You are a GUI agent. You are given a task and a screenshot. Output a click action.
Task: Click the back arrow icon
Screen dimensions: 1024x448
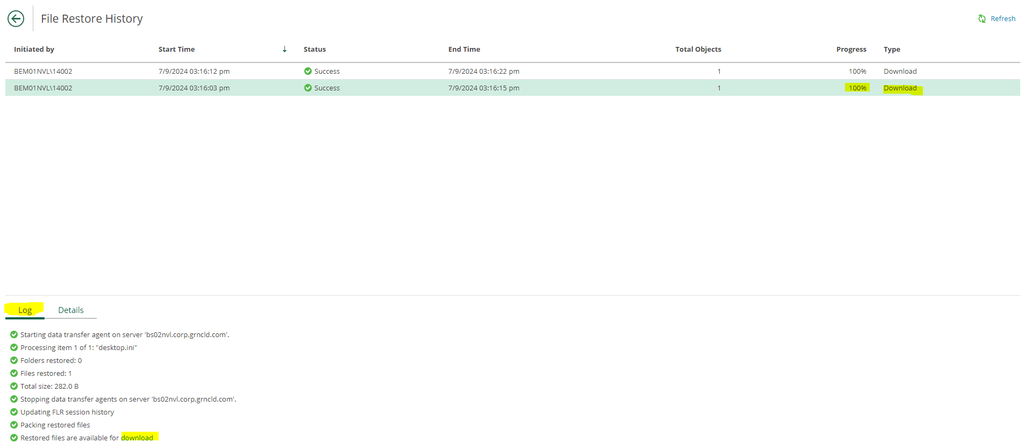coord(16,18)
